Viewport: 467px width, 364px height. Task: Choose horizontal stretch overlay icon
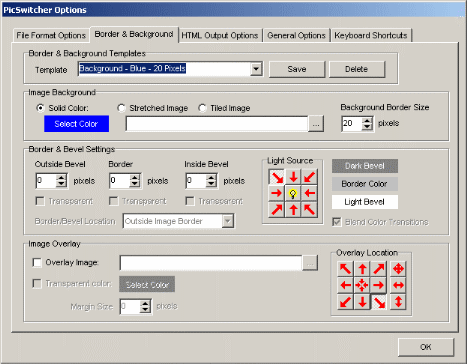[398, 285]
